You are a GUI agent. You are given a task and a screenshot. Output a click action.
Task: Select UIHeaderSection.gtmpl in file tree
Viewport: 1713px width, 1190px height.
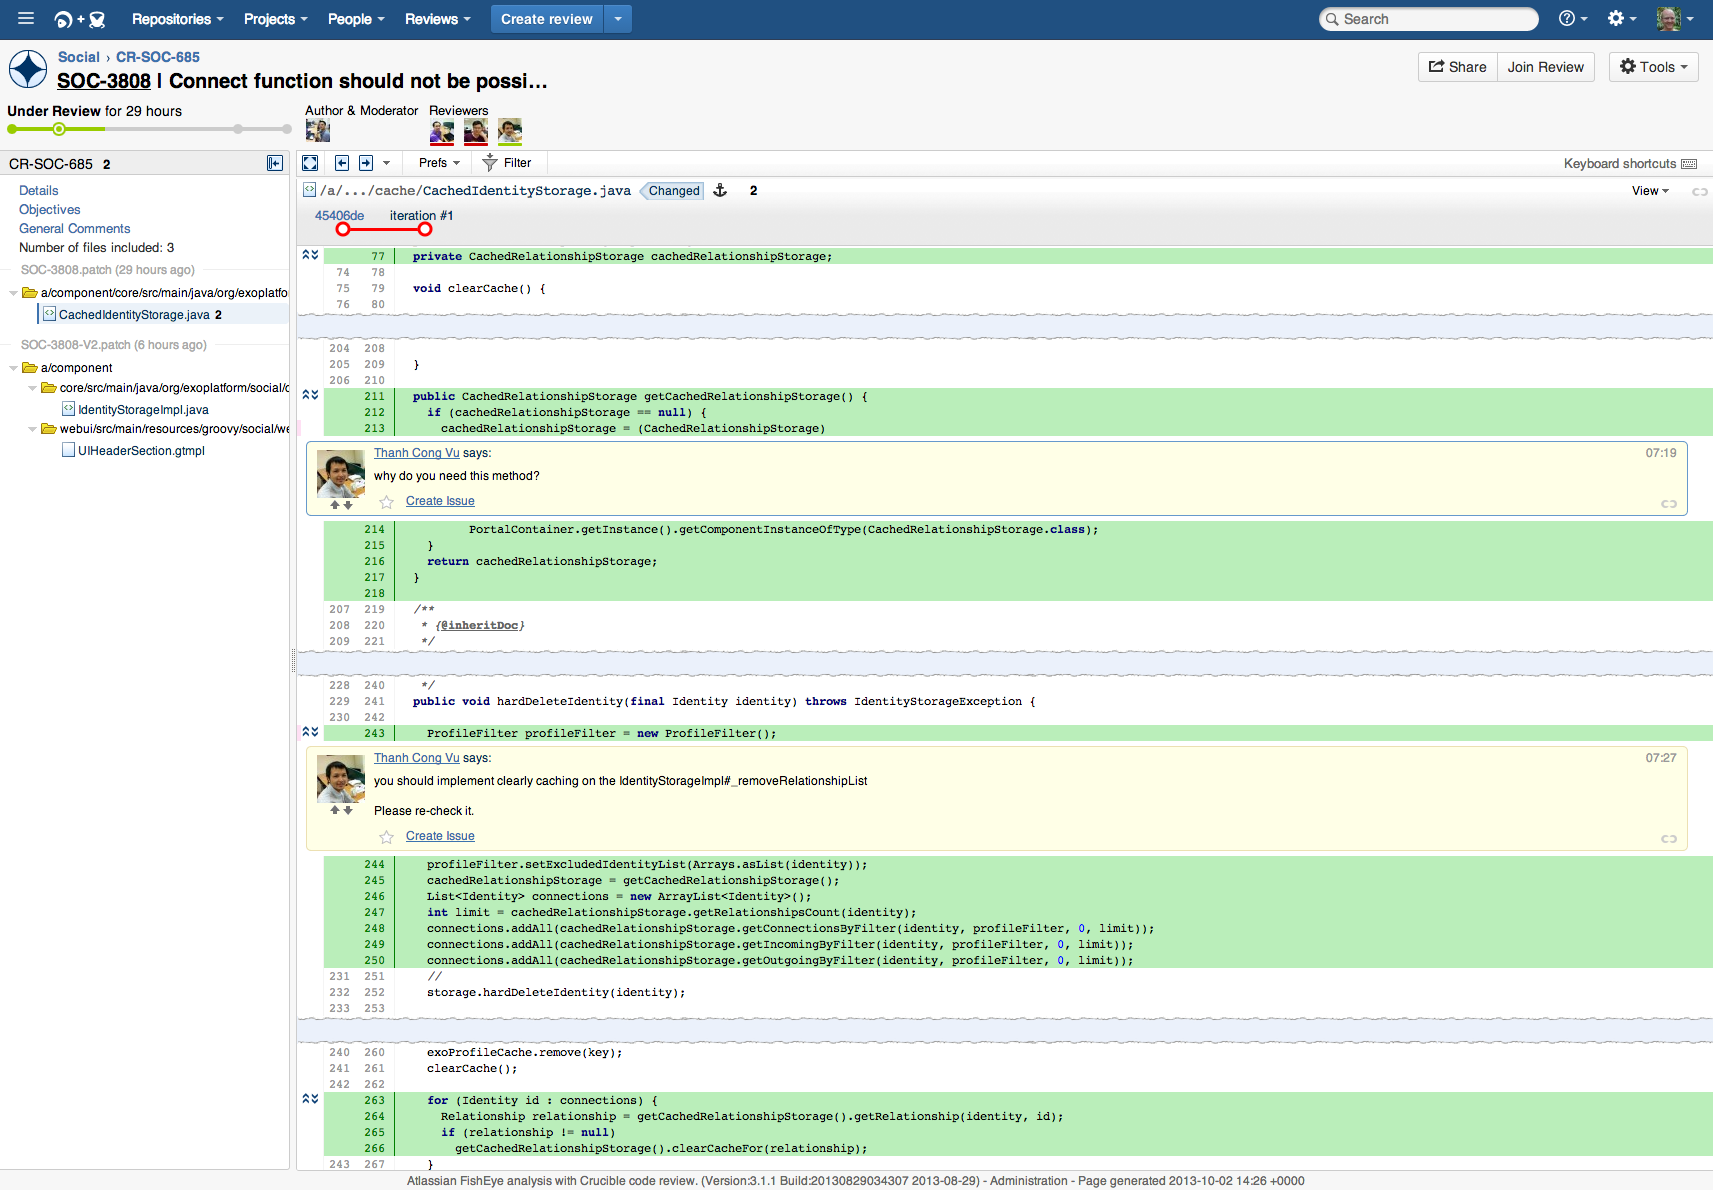[x=141, y=450]
